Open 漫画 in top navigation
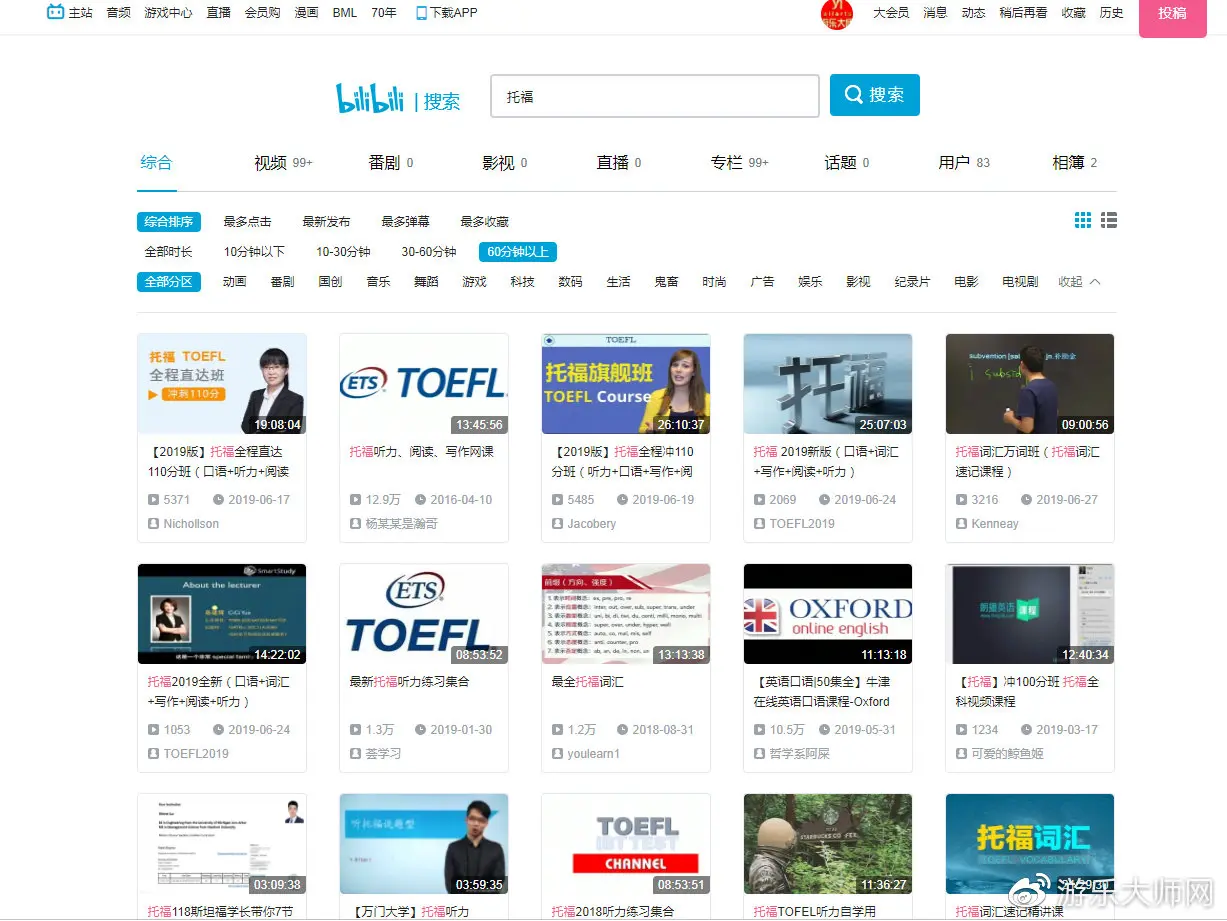This screenshot has height=921, width=1227. coord(306,13)
